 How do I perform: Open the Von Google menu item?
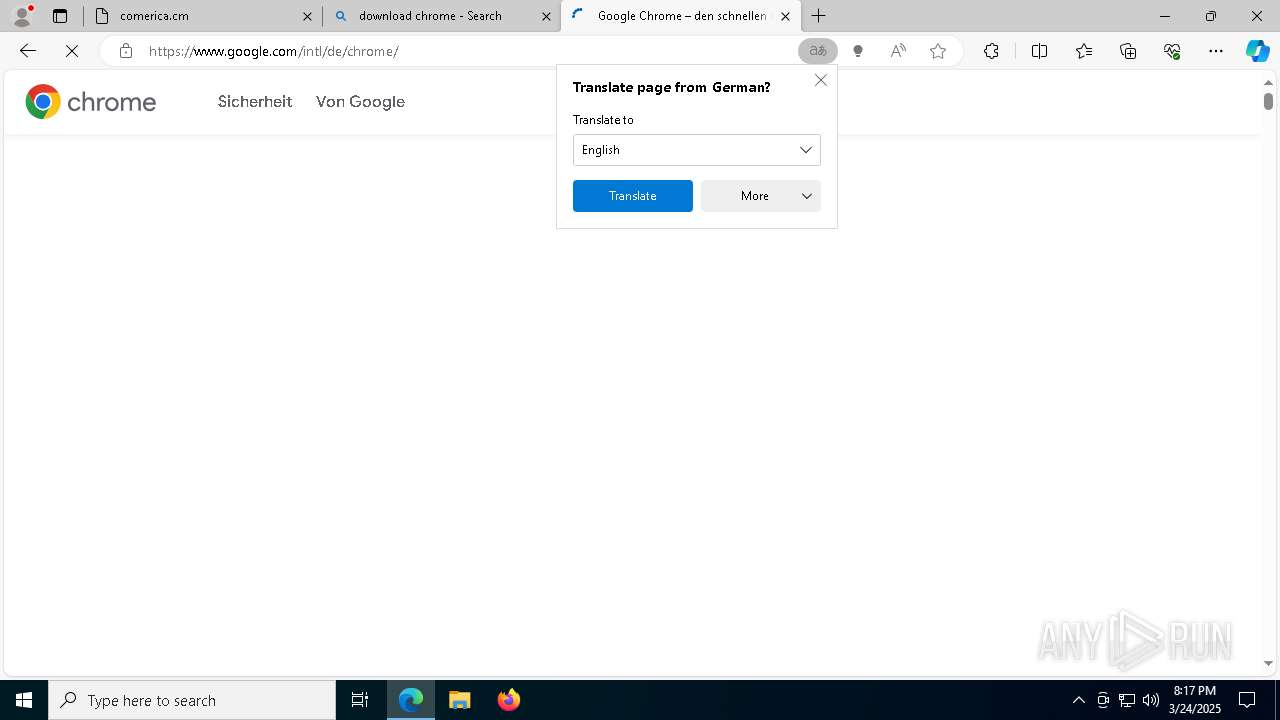pos(360,102)
